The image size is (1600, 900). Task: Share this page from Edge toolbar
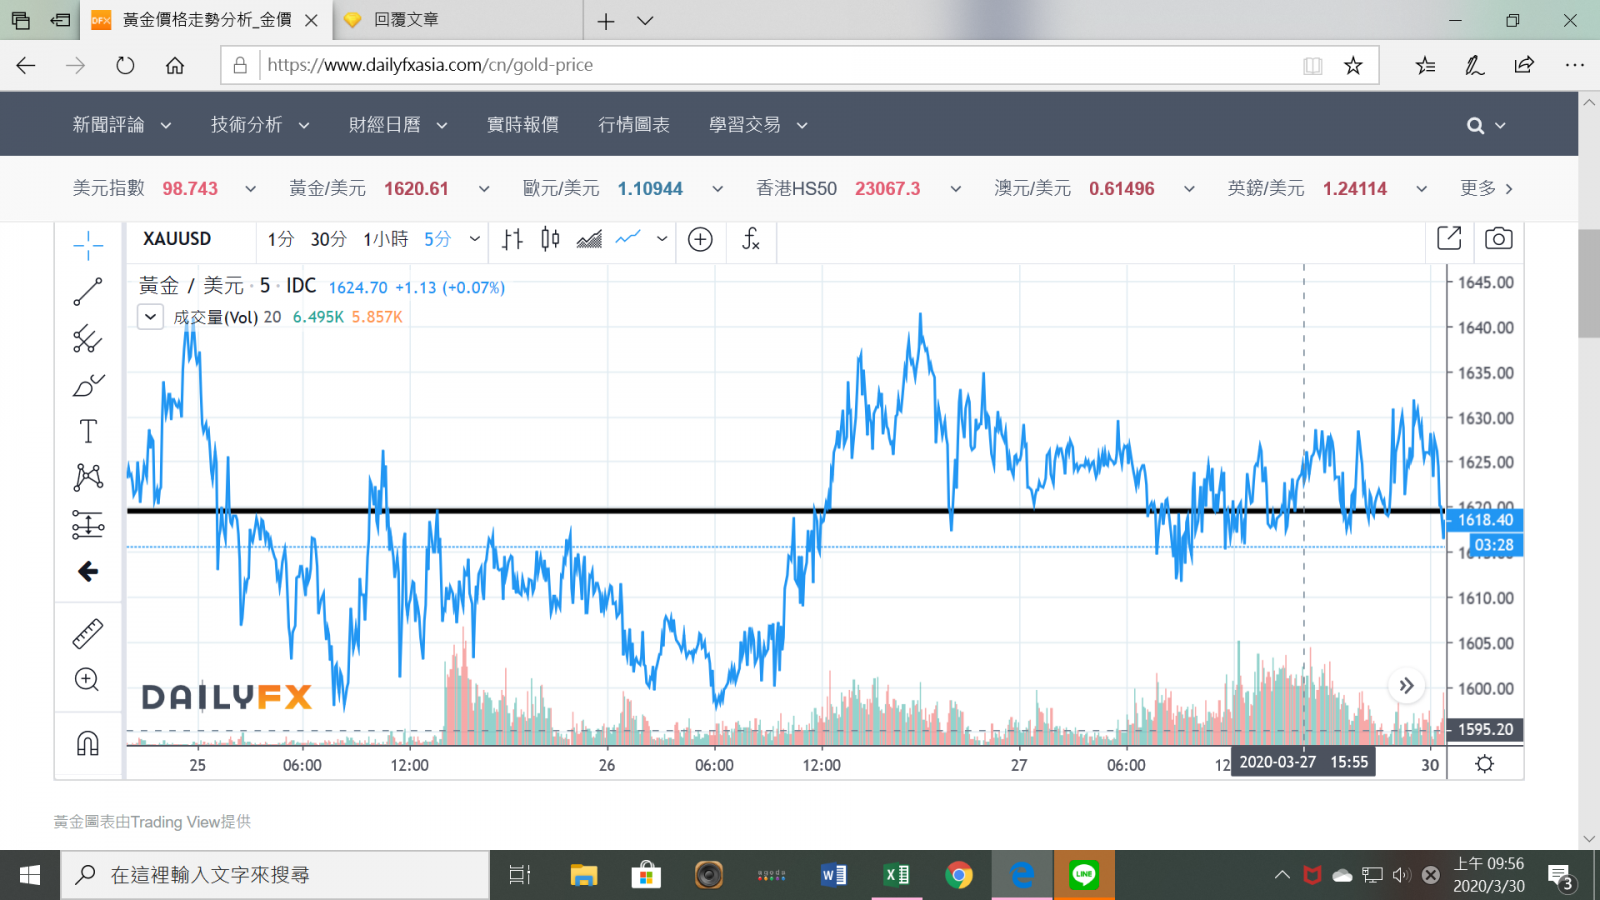1524,65
